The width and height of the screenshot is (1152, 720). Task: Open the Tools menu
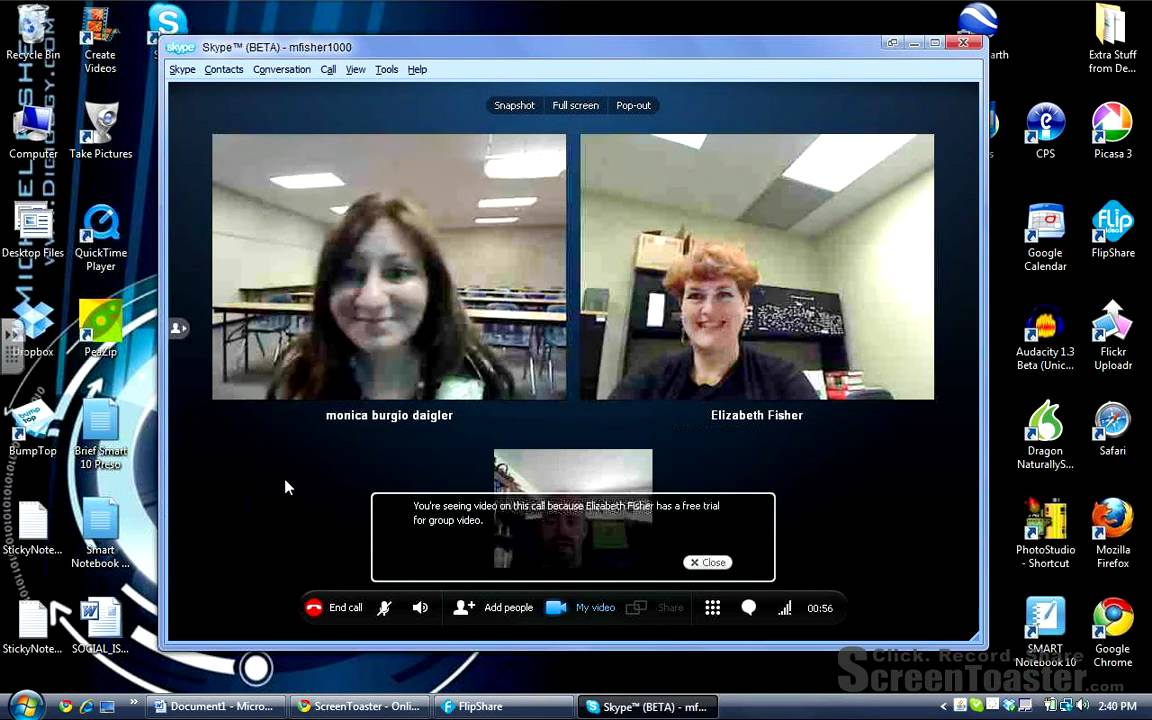pyautogui.click(x=386, y=69)
